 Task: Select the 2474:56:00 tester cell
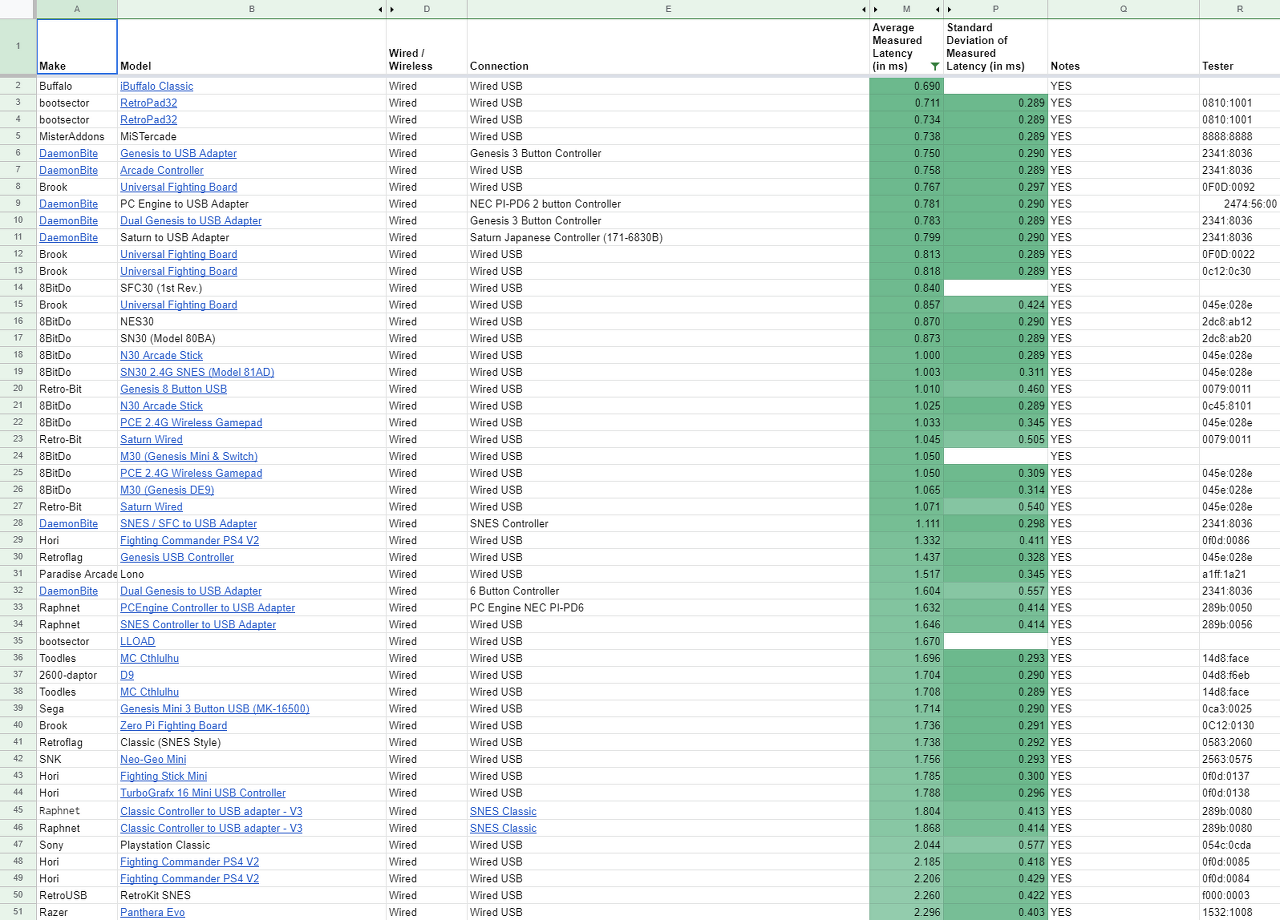(1239, 204)
